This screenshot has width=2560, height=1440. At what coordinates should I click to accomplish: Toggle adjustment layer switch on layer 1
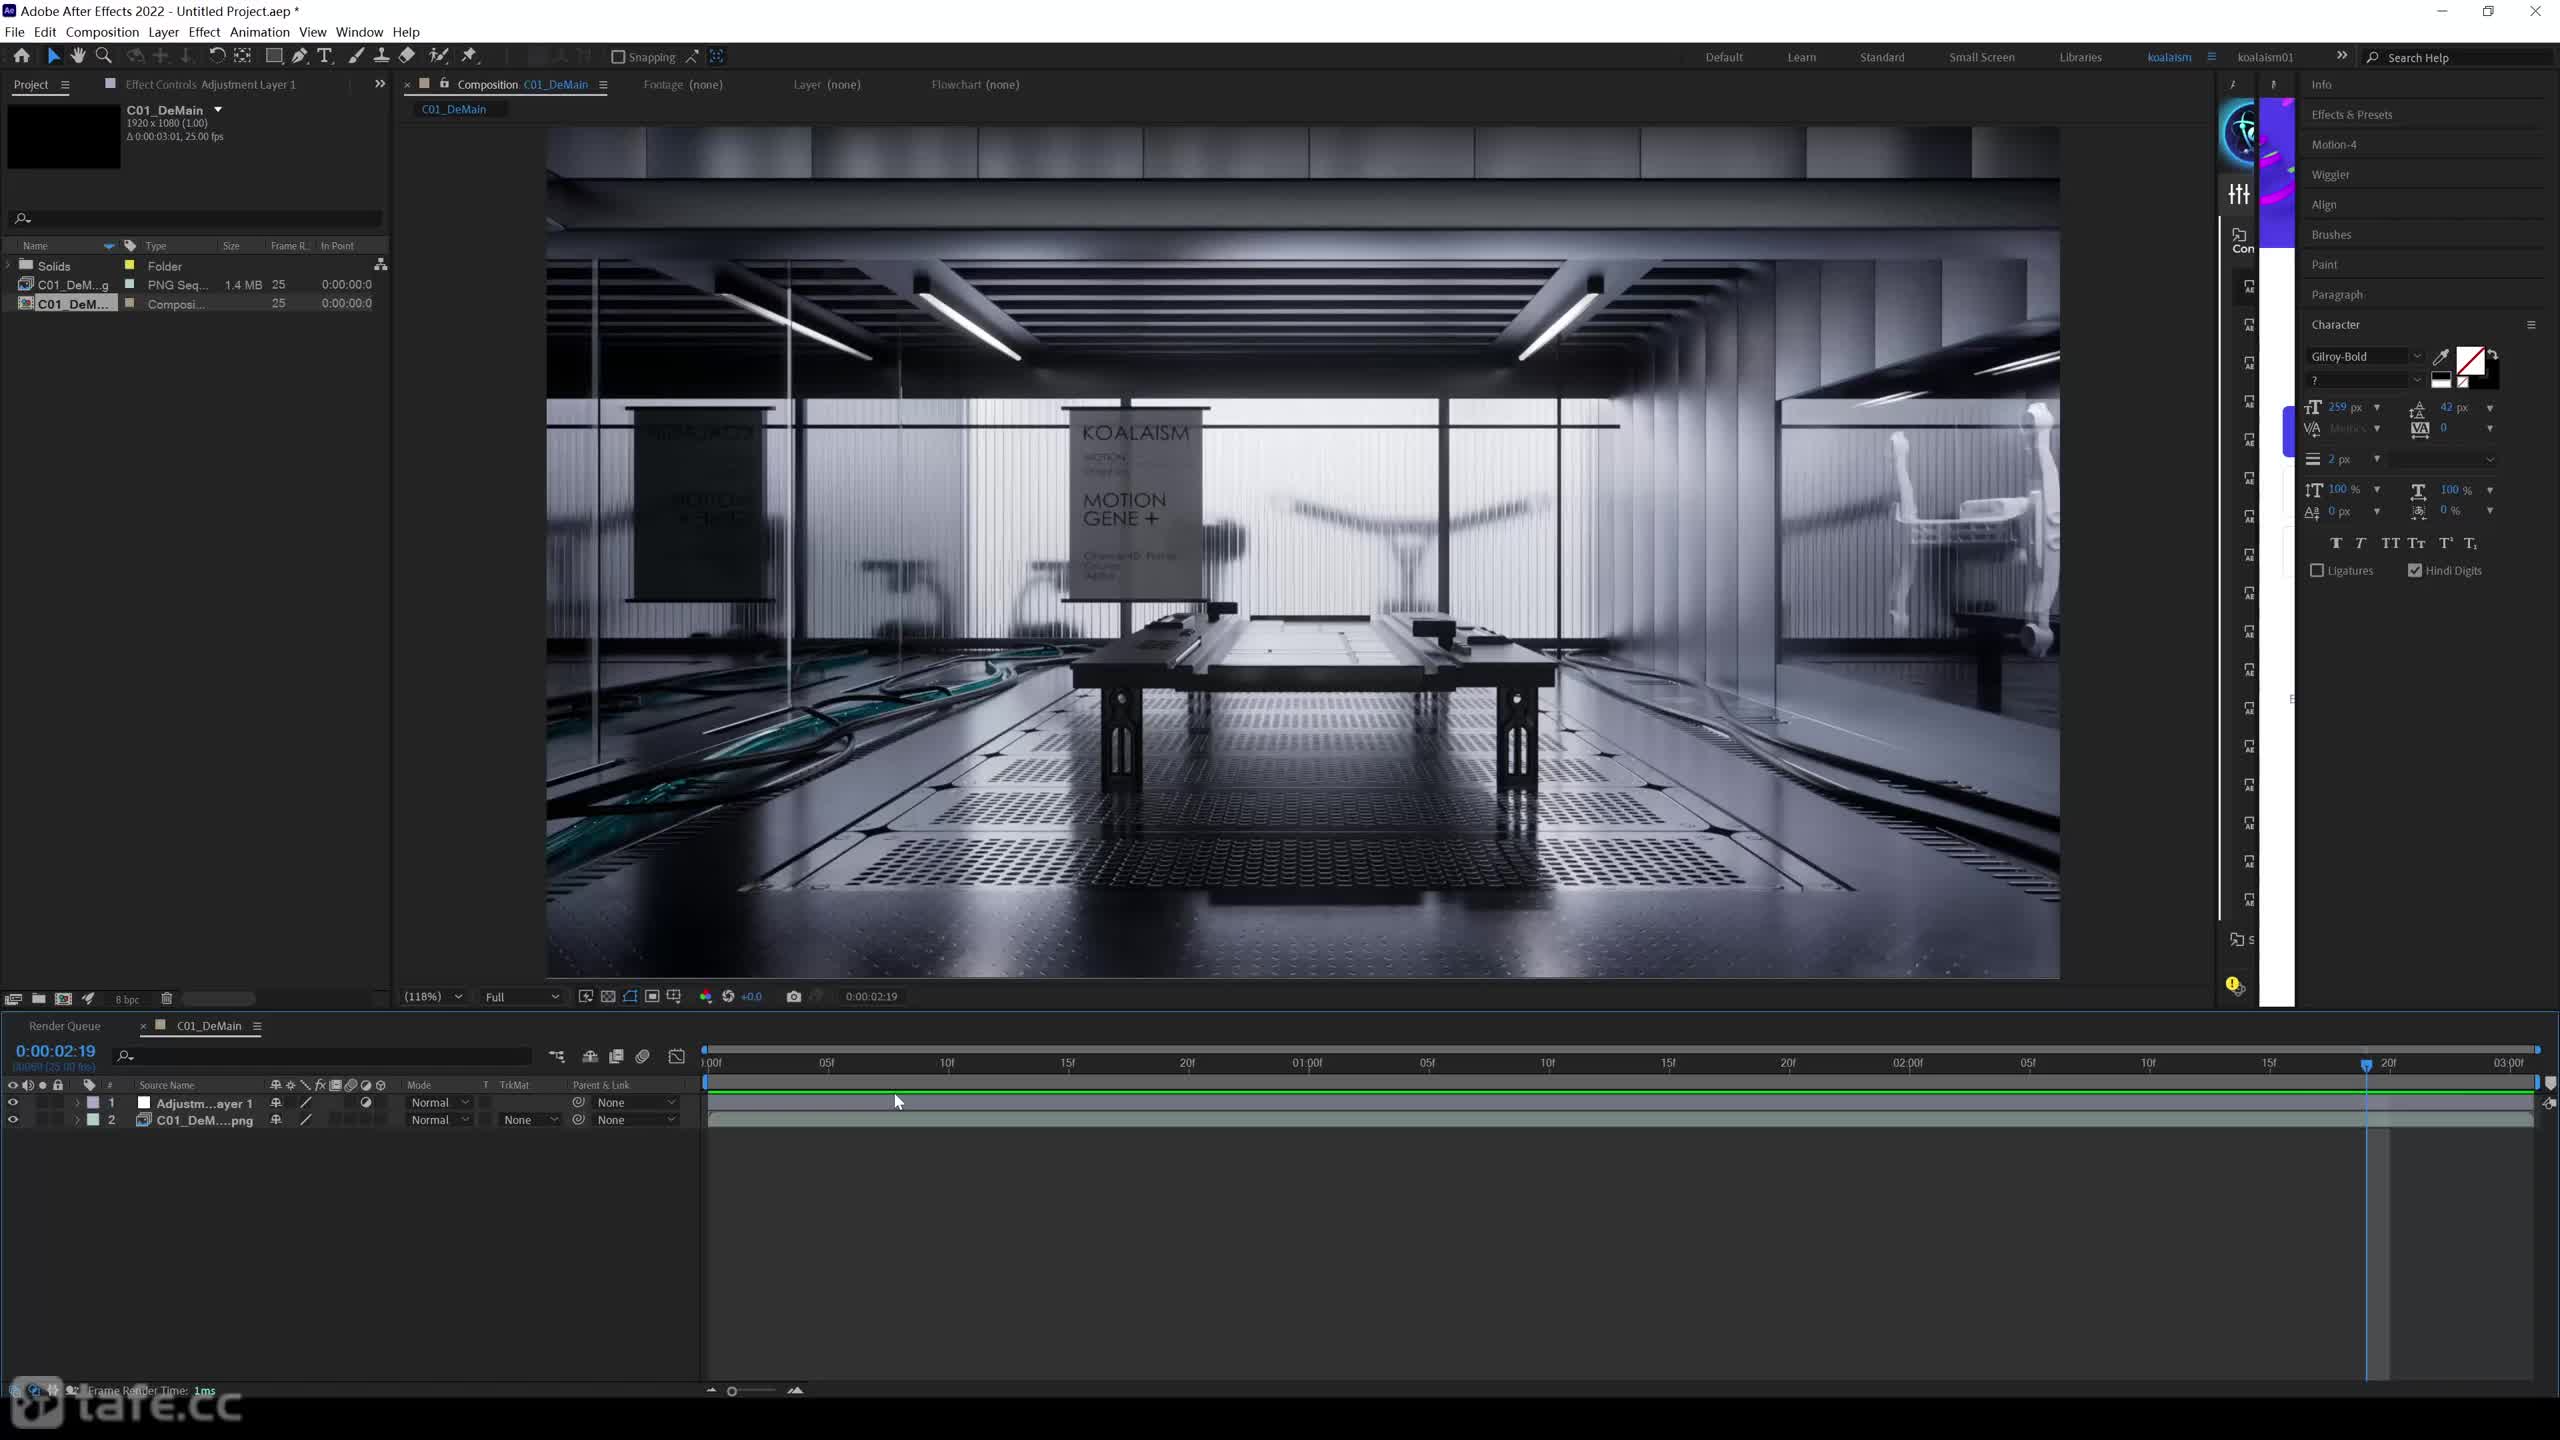point(366,1103)
